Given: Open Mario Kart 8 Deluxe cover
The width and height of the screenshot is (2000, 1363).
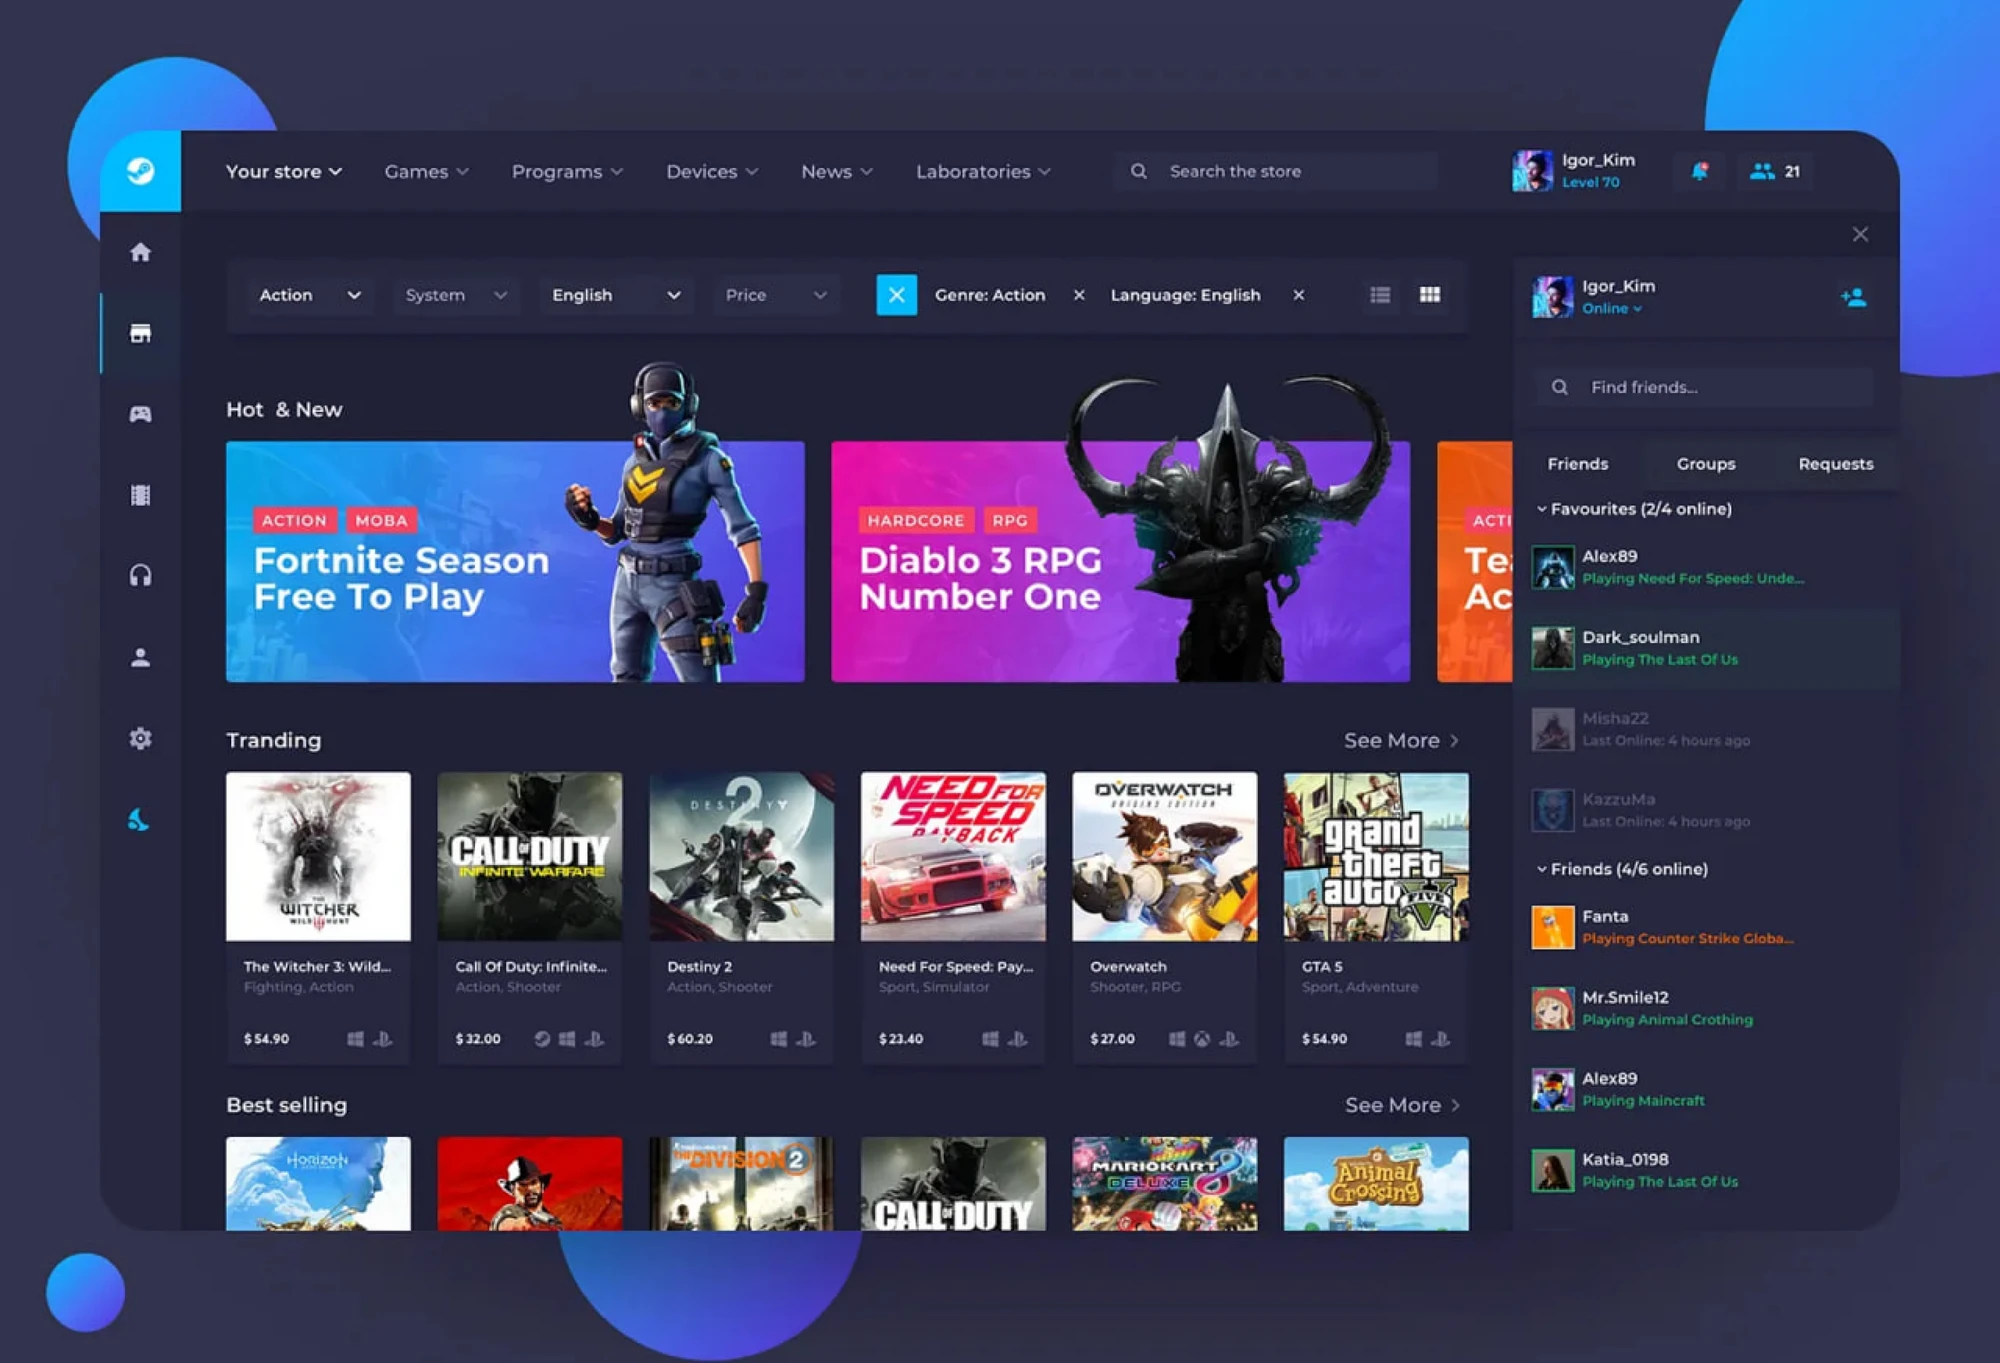Looking at the screenshot, I should (1164, 1183).
